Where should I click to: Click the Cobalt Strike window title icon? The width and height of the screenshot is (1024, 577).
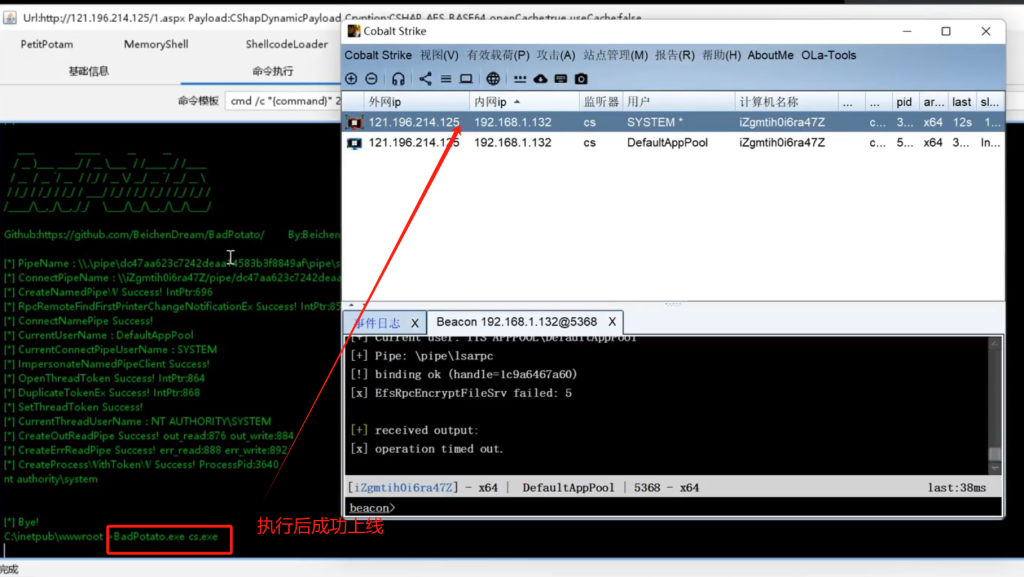click(354, 31)
